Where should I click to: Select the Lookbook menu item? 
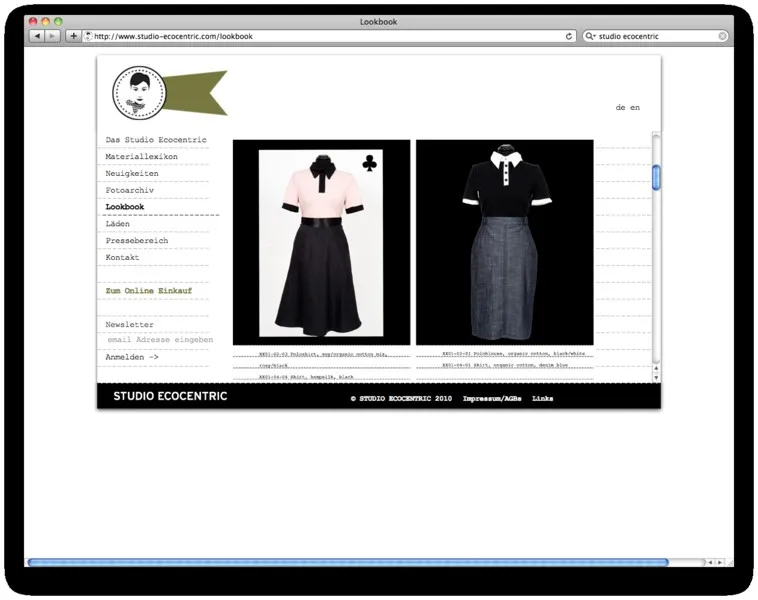[x=125, y=206]
